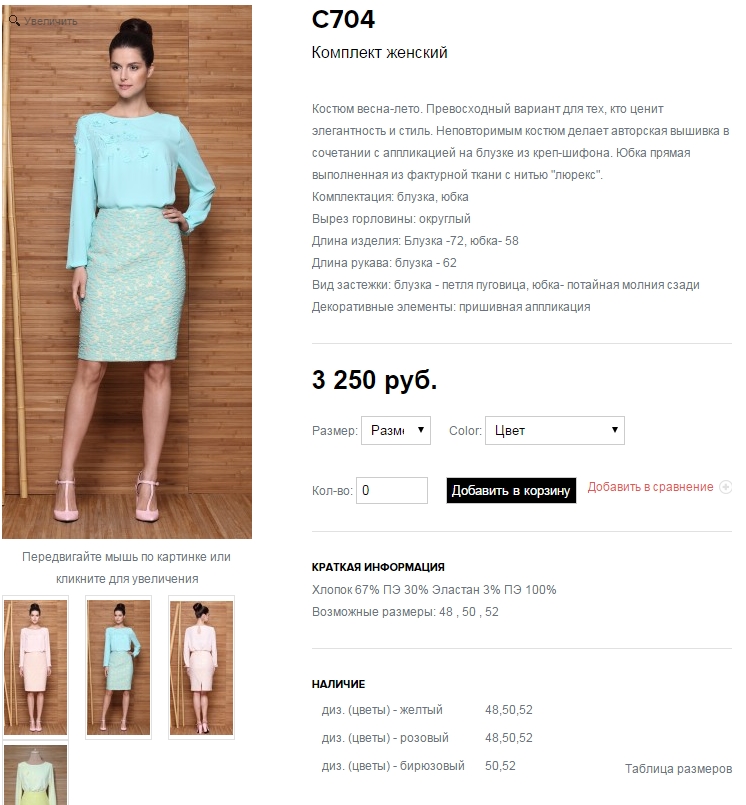Click the arrow of the Размер select
Viewport: 746px width, 805px height.
(x=420, y=430)
